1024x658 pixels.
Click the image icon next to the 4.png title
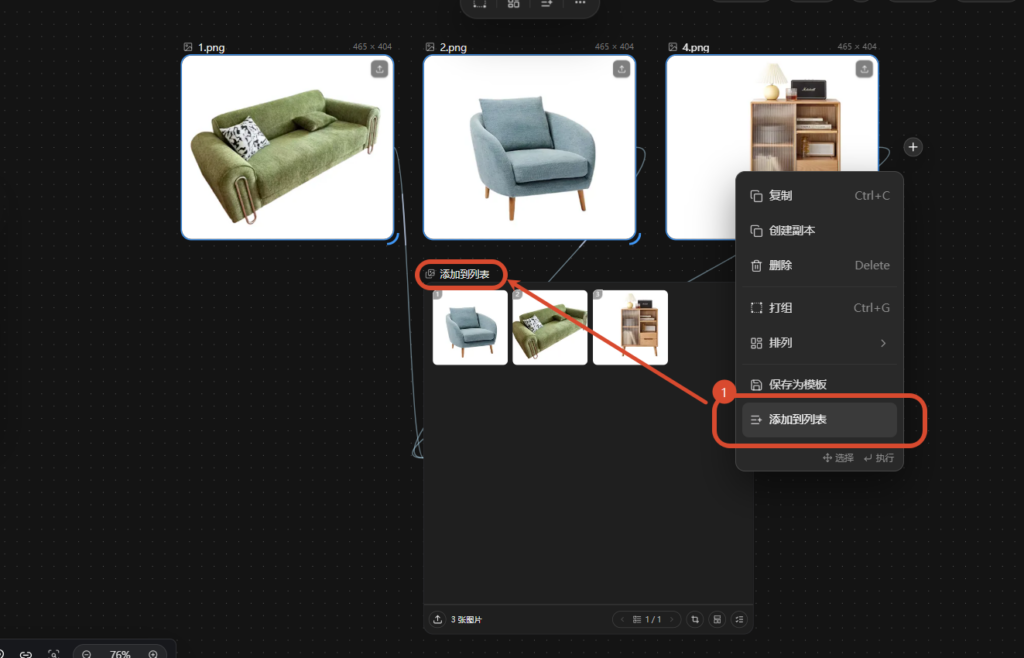(673, 47)
